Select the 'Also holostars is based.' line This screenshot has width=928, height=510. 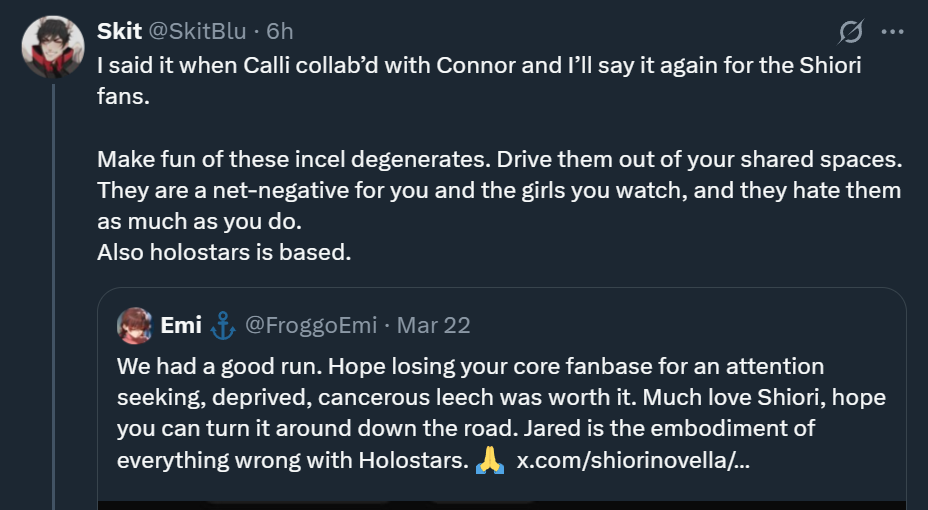click(x=224, y=252)
